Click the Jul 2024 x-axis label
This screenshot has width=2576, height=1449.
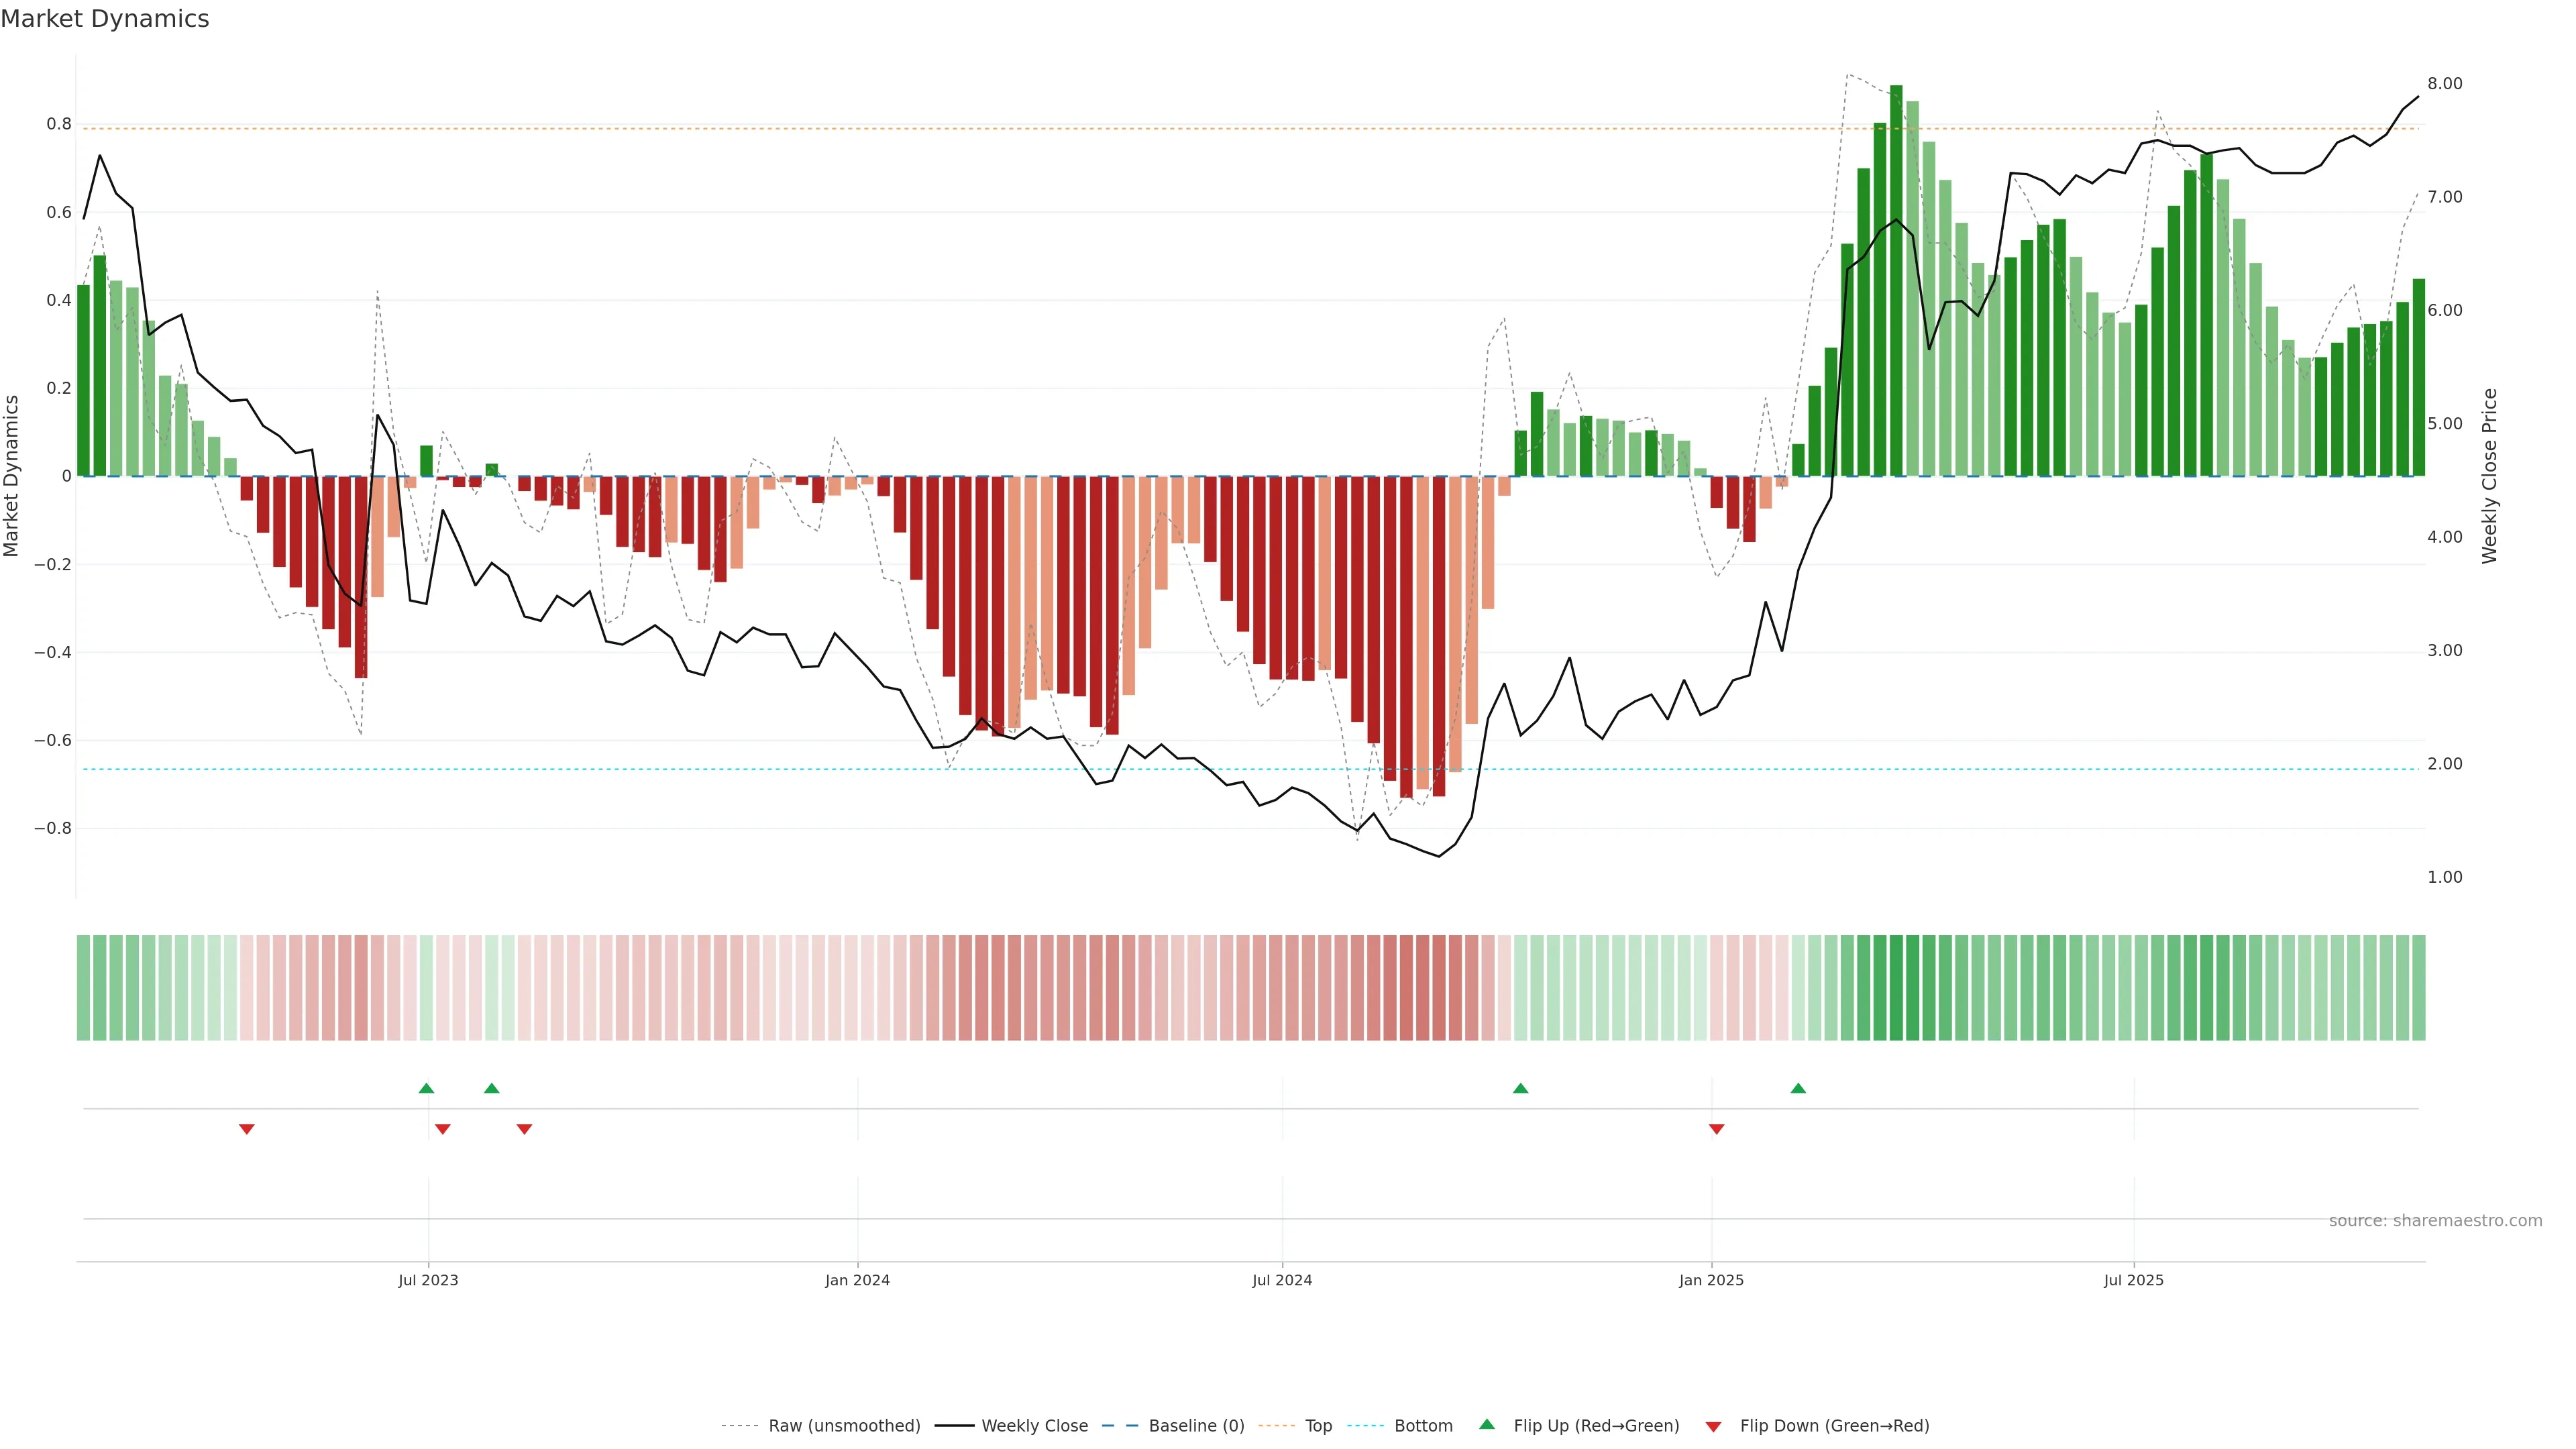coord(1282,1280)
